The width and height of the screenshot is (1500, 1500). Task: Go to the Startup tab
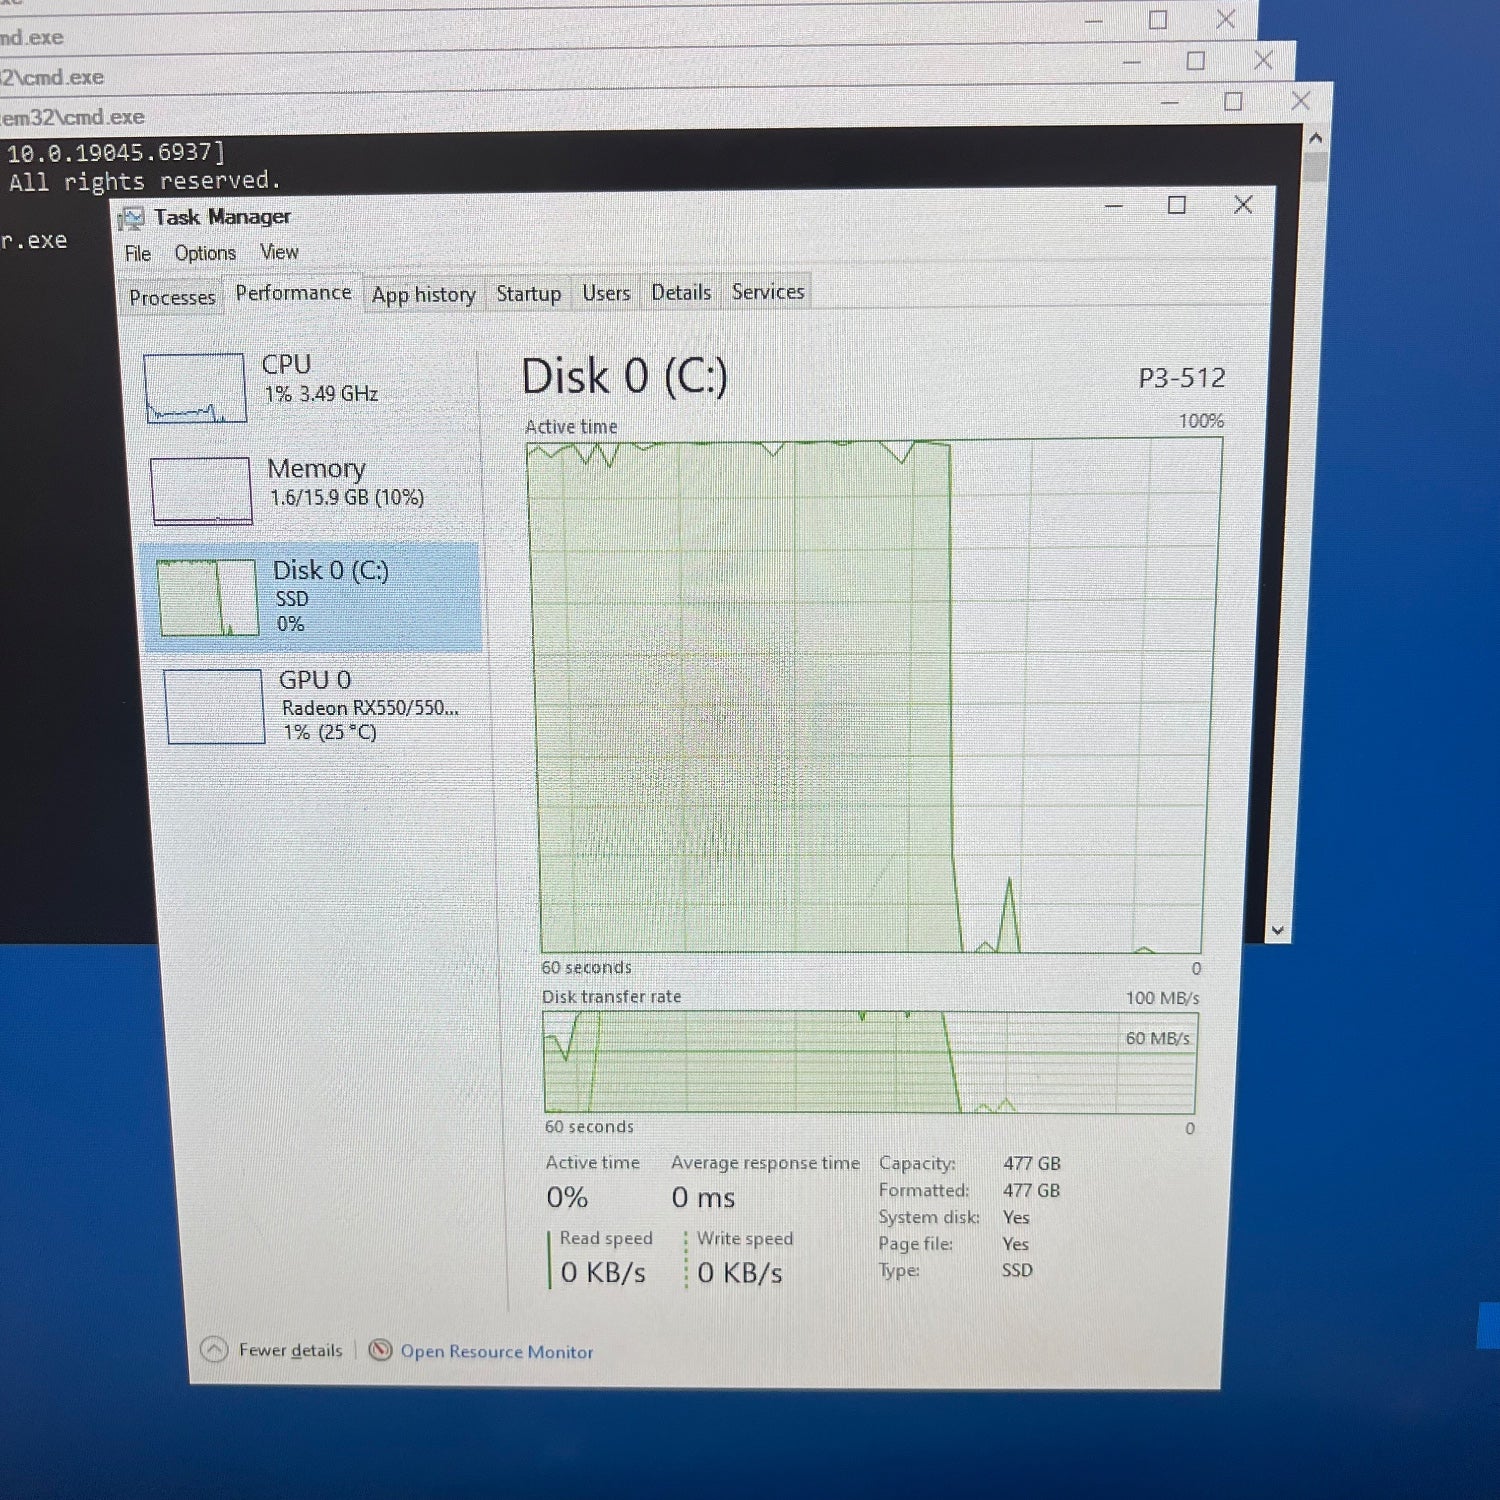click(528, 294)
